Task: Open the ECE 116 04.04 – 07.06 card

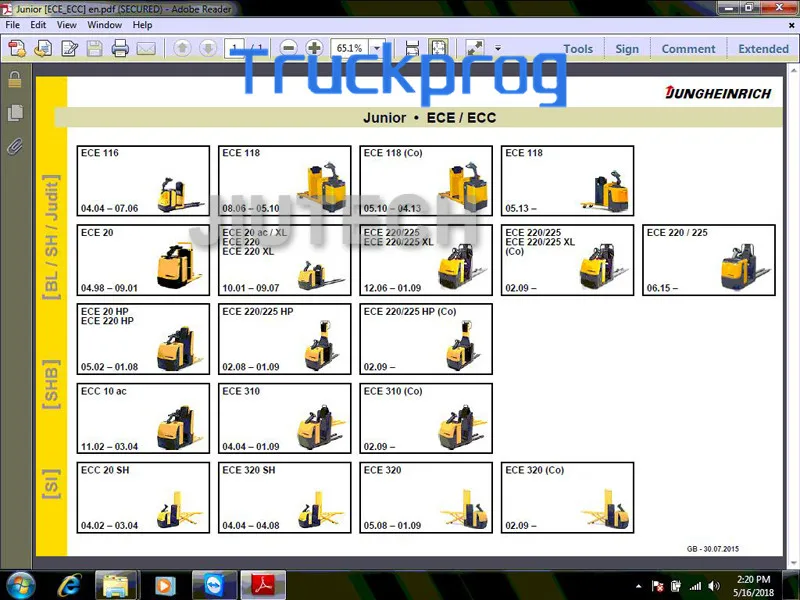Action: click(143, 181)
